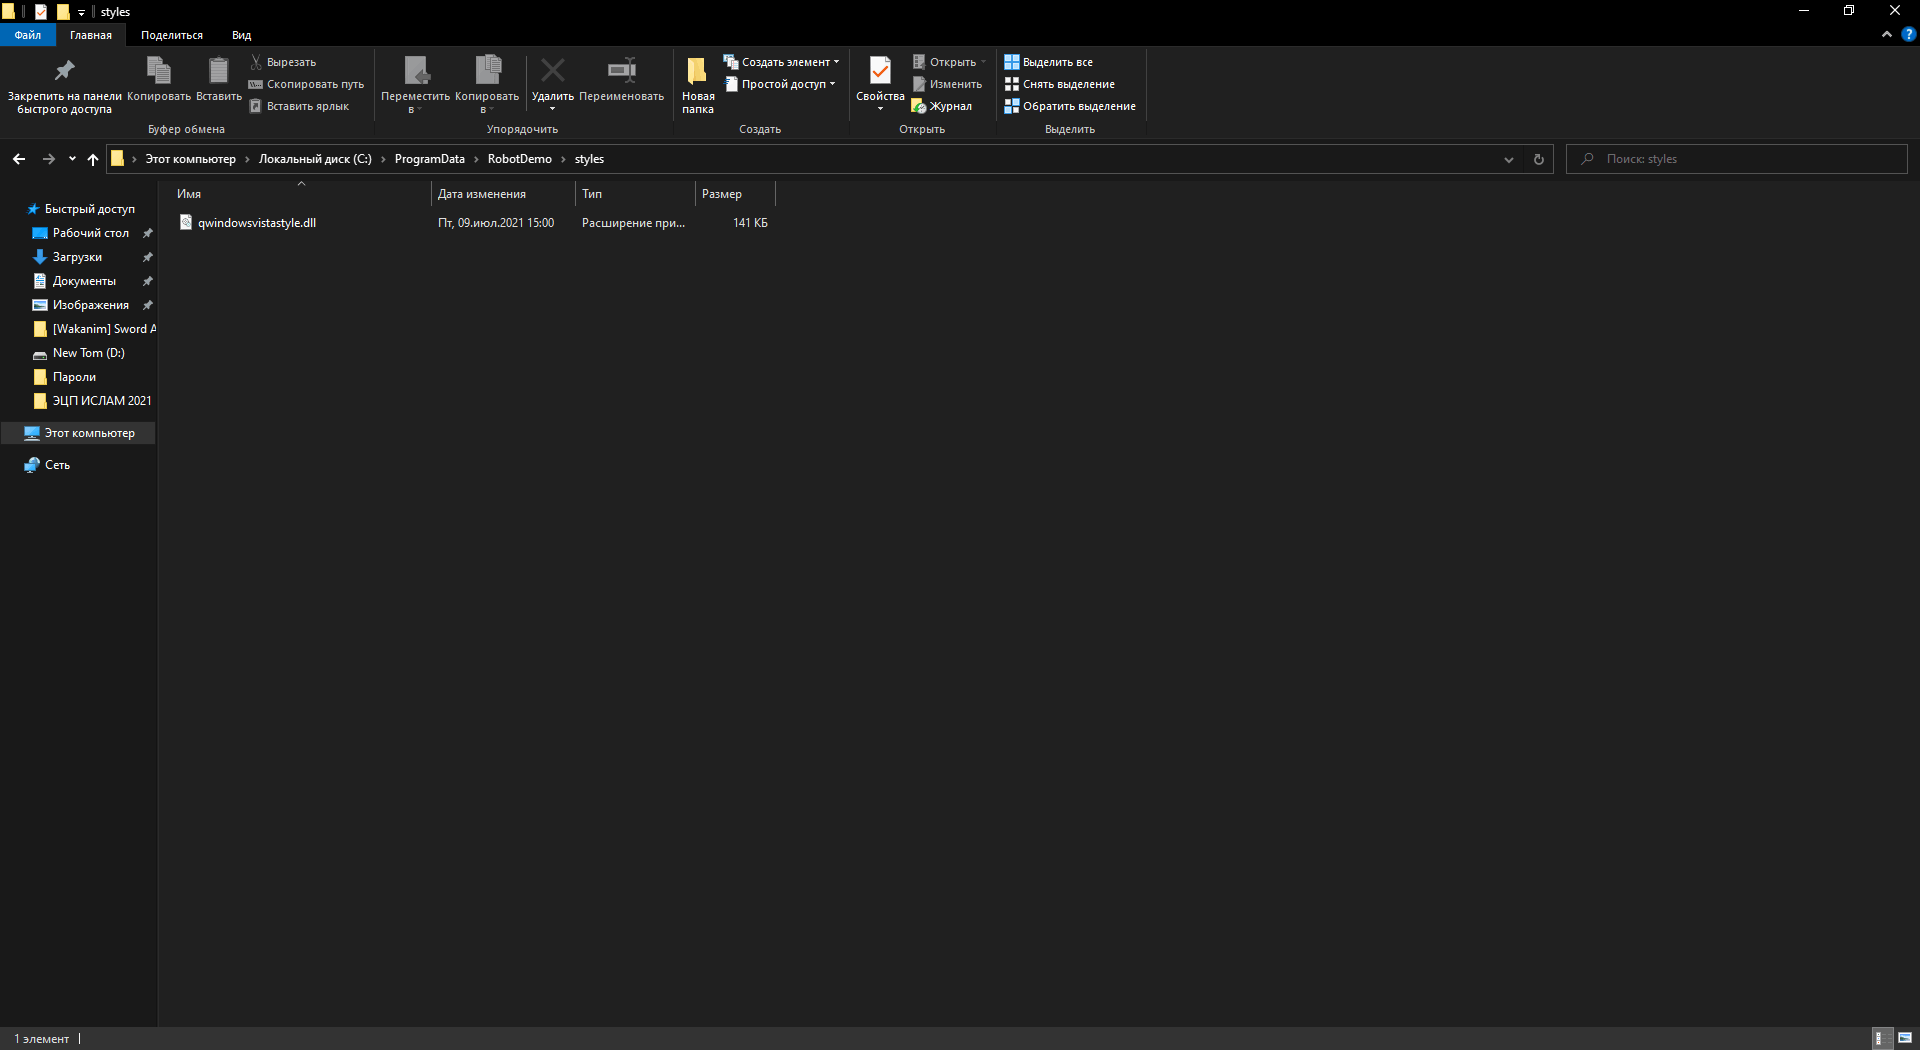This screenshot has height=1050, width=1920.
Task: Open the Файл menu tab
Action: coord(28,35)
